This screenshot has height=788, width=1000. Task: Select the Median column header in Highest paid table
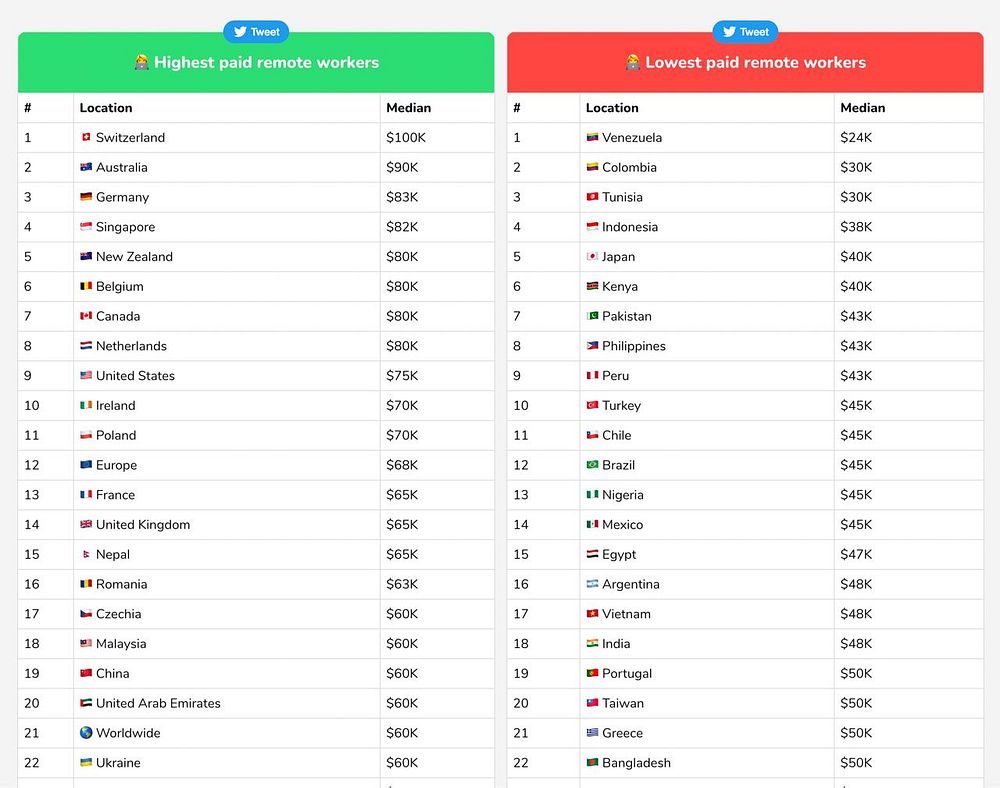pyautogui.click(x=408, y=108)
